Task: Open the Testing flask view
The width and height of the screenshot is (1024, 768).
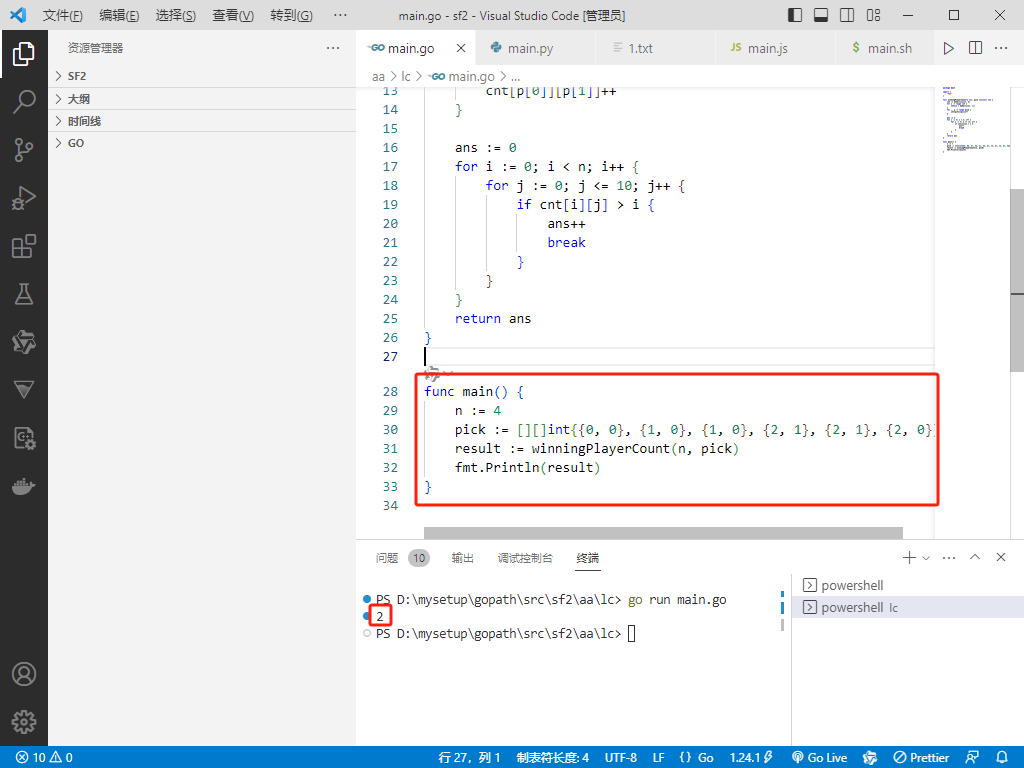Action: click(24, 295)
